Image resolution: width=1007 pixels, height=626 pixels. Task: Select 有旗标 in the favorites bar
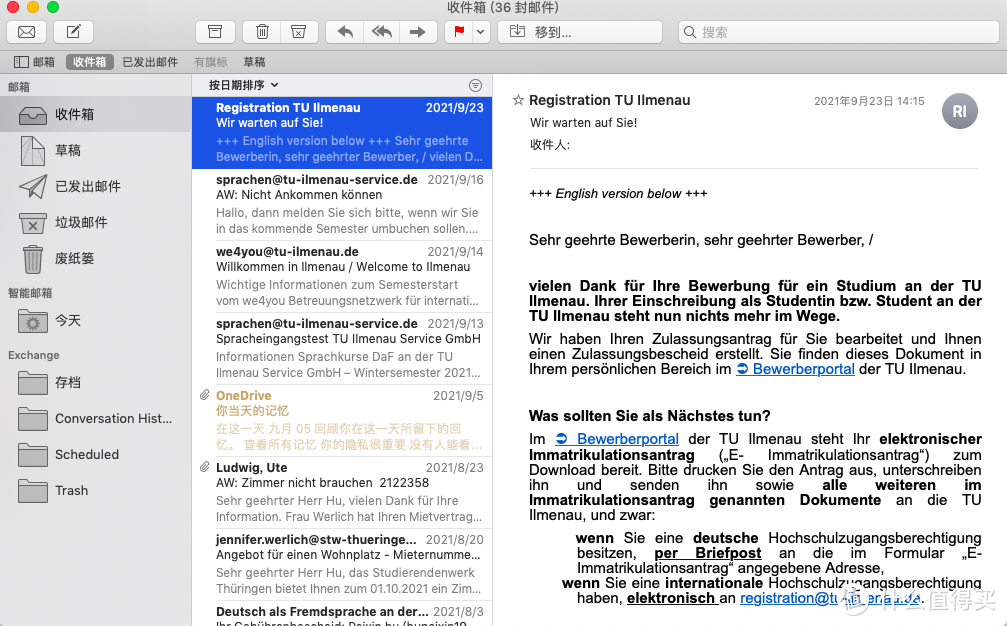click(x=211, y=62)
